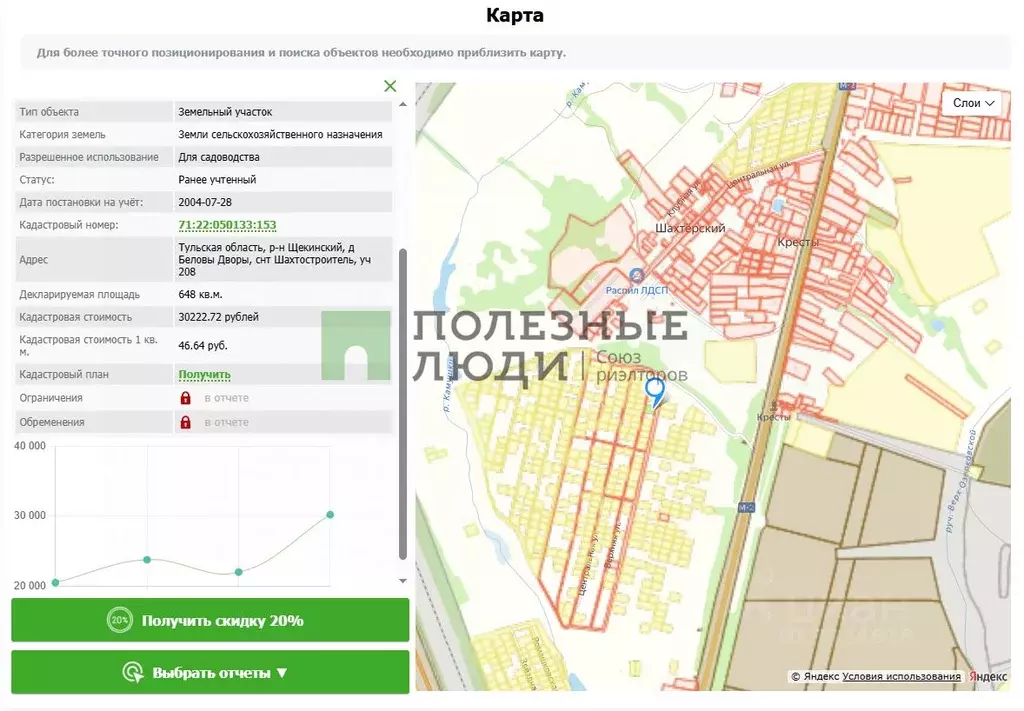Open cadastral number 71:22:050133:153 link
The width and height of the screenshot is (1024, 711).
tap(227, 225)
